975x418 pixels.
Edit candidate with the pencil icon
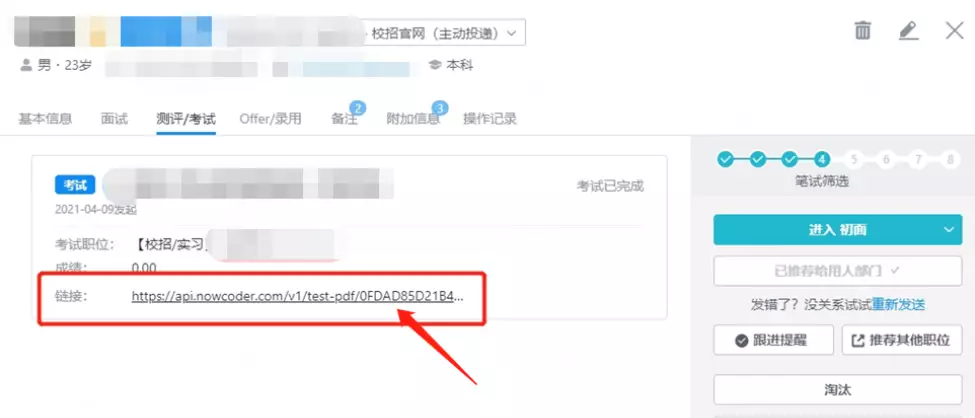click(x=908, y=30)
